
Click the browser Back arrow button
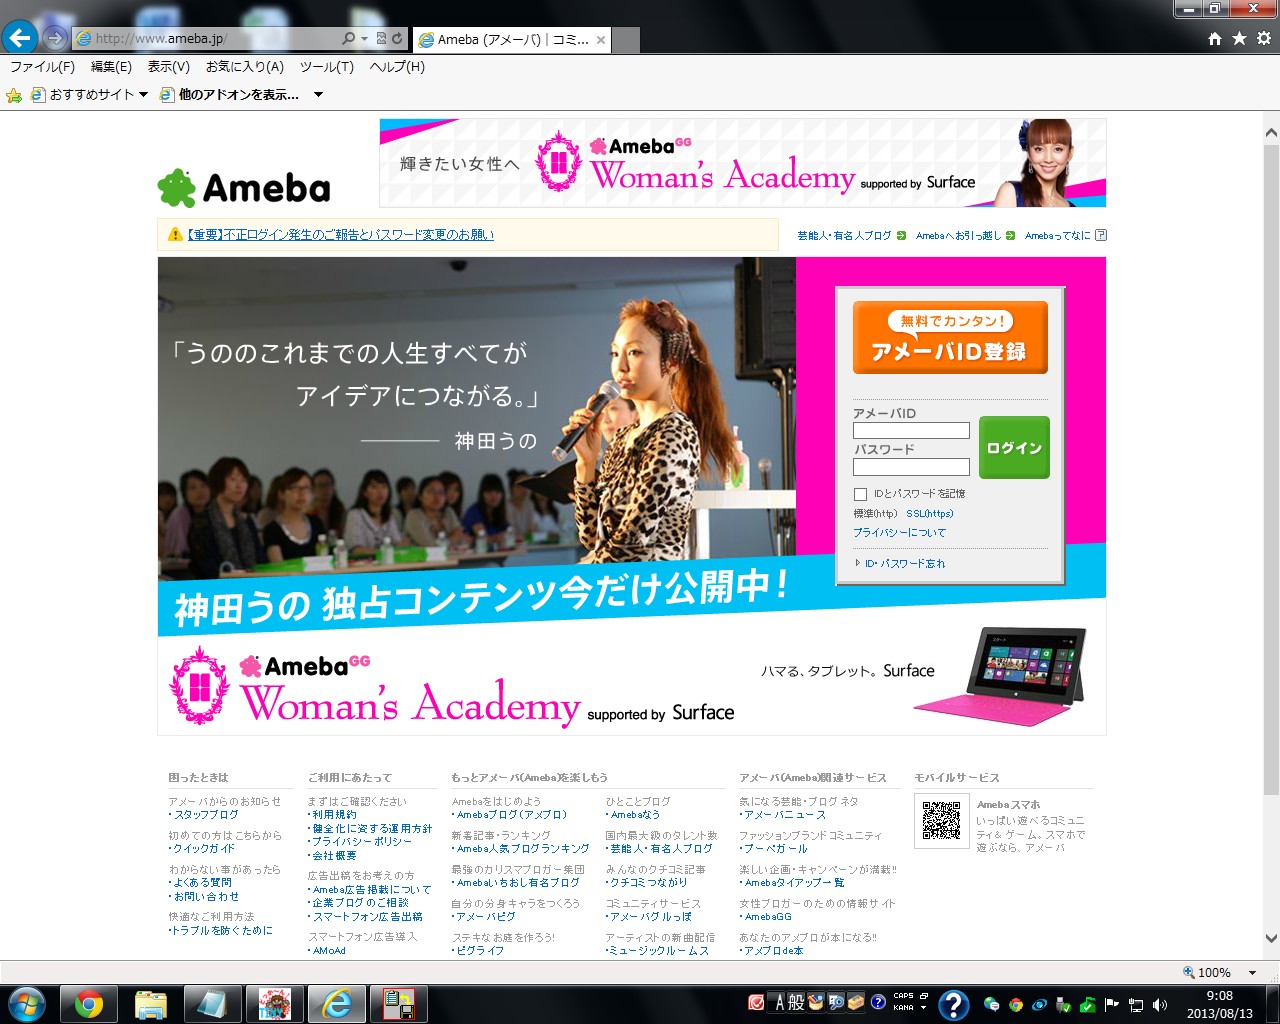pyautogui.click(x=20, y=38)
